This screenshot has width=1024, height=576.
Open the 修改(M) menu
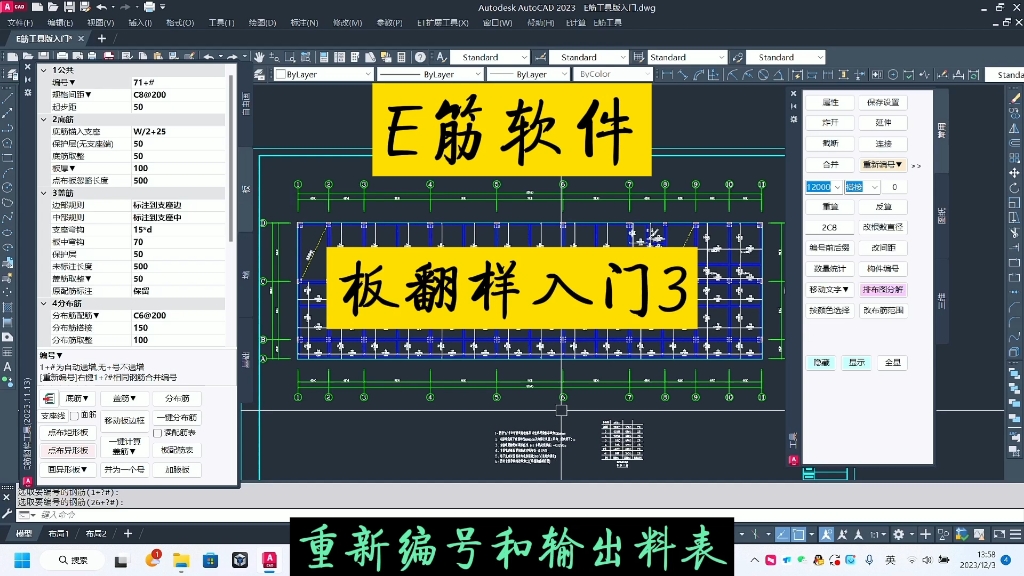[x=347, y=23]
